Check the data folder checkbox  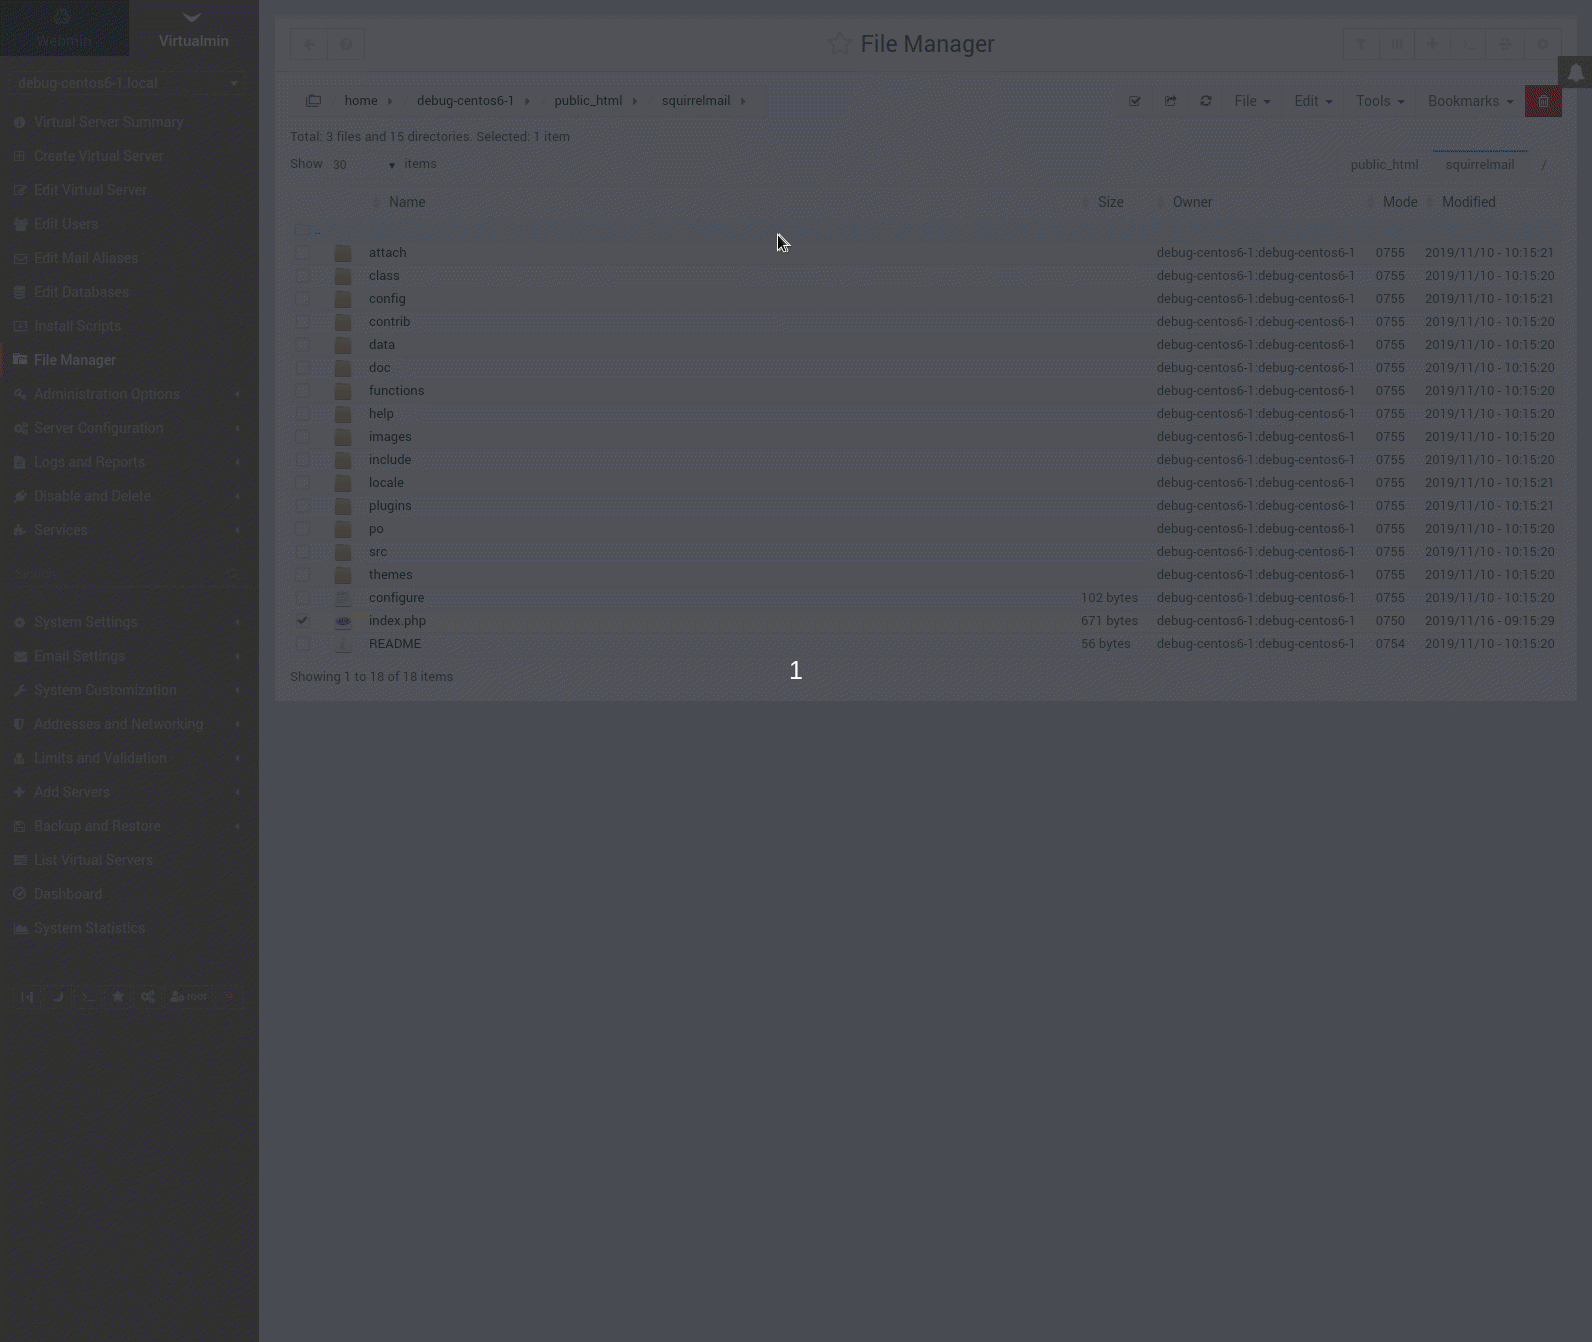pyautogui.click(x=302, y=345)
